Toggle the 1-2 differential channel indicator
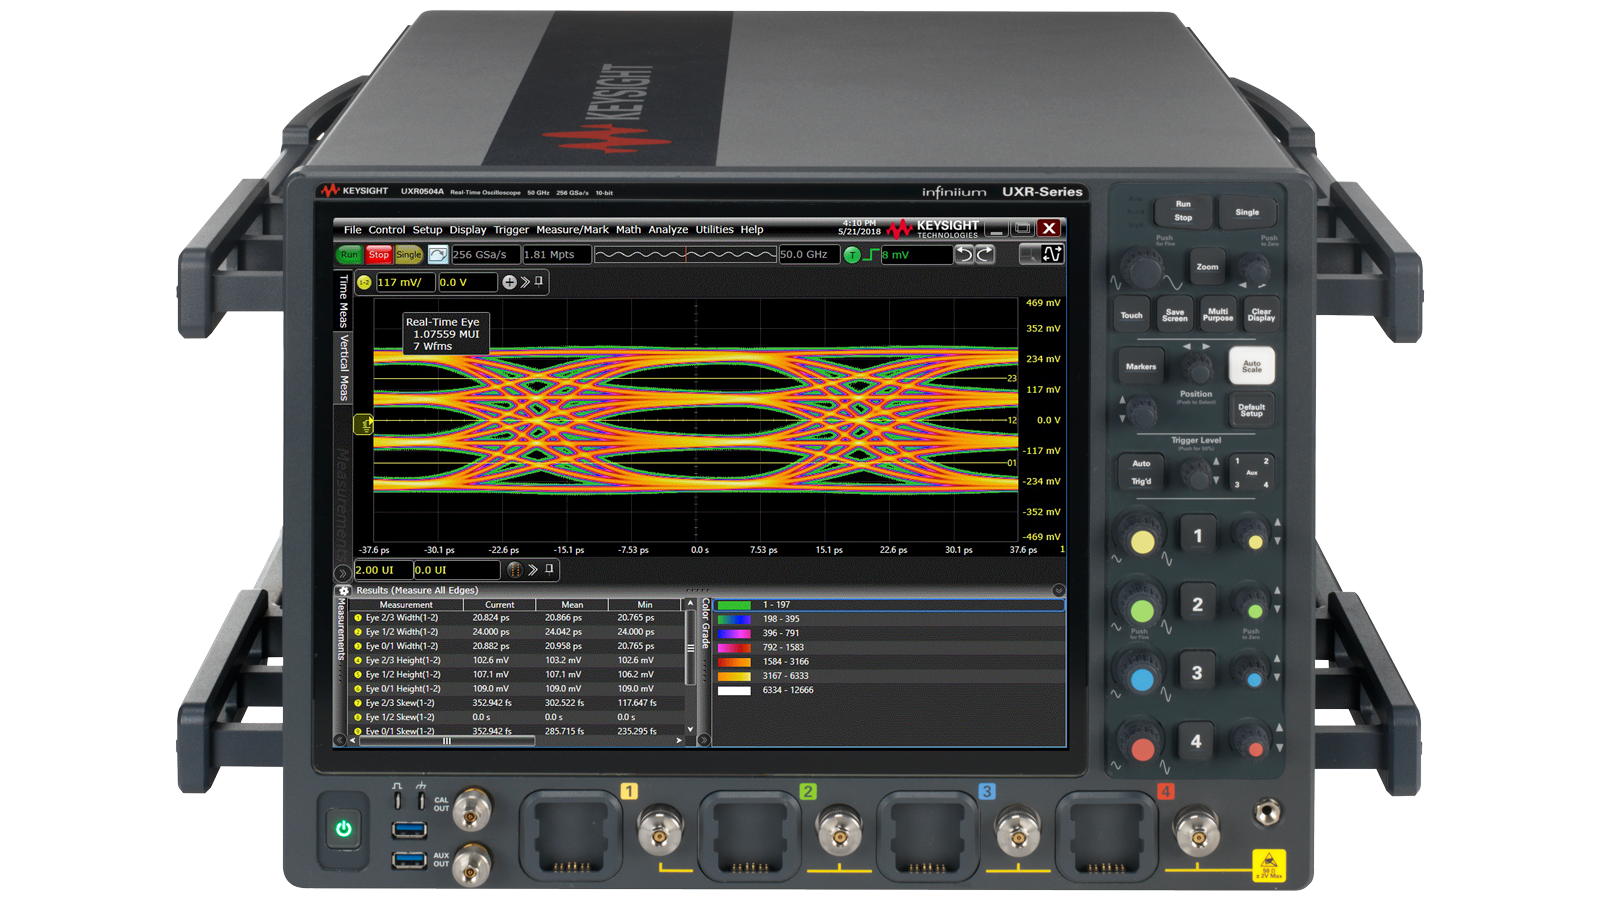Screen dimensions: 1600x900 tap(364, 283)
